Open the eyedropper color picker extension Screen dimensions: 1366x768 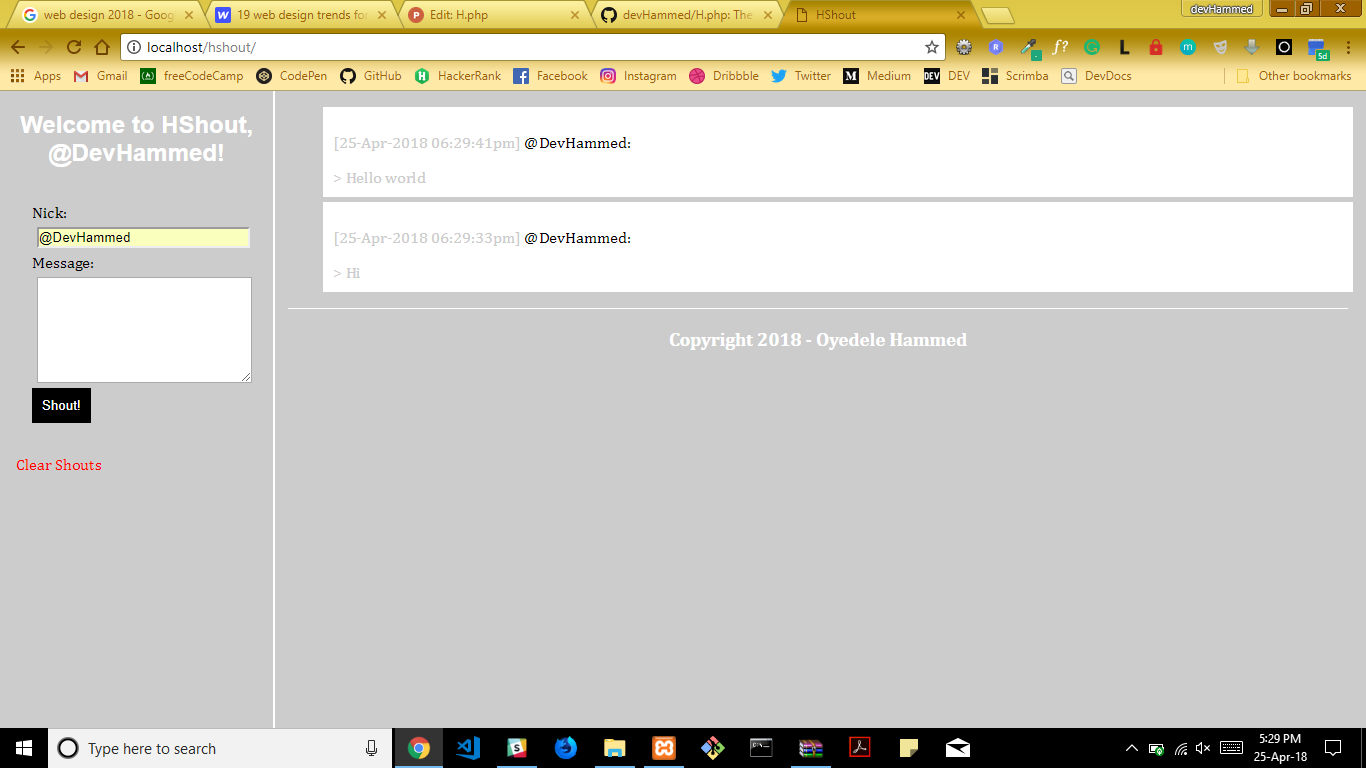coord(1029,47)
